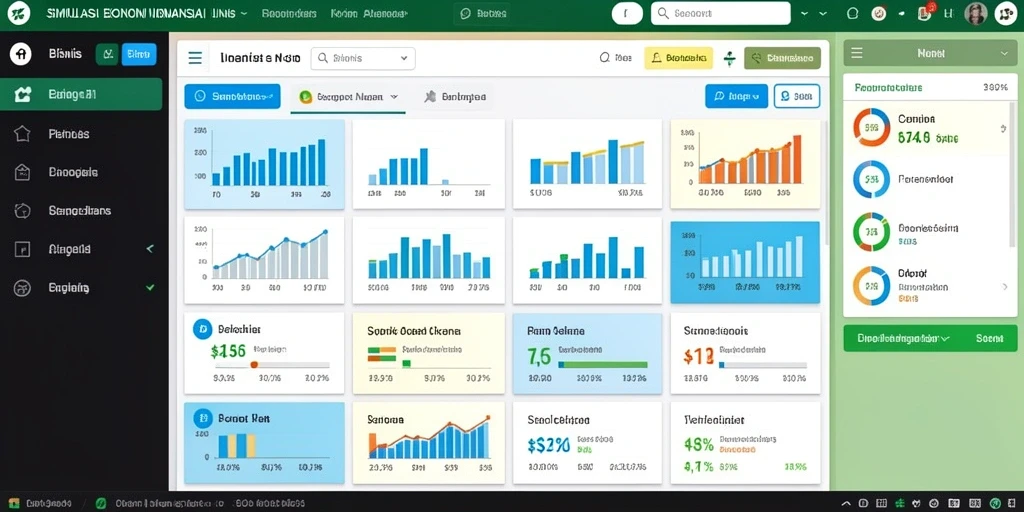Switch to the Benimpes tab with pin icon
This screenshot has width=1024, height=512.
455,97
